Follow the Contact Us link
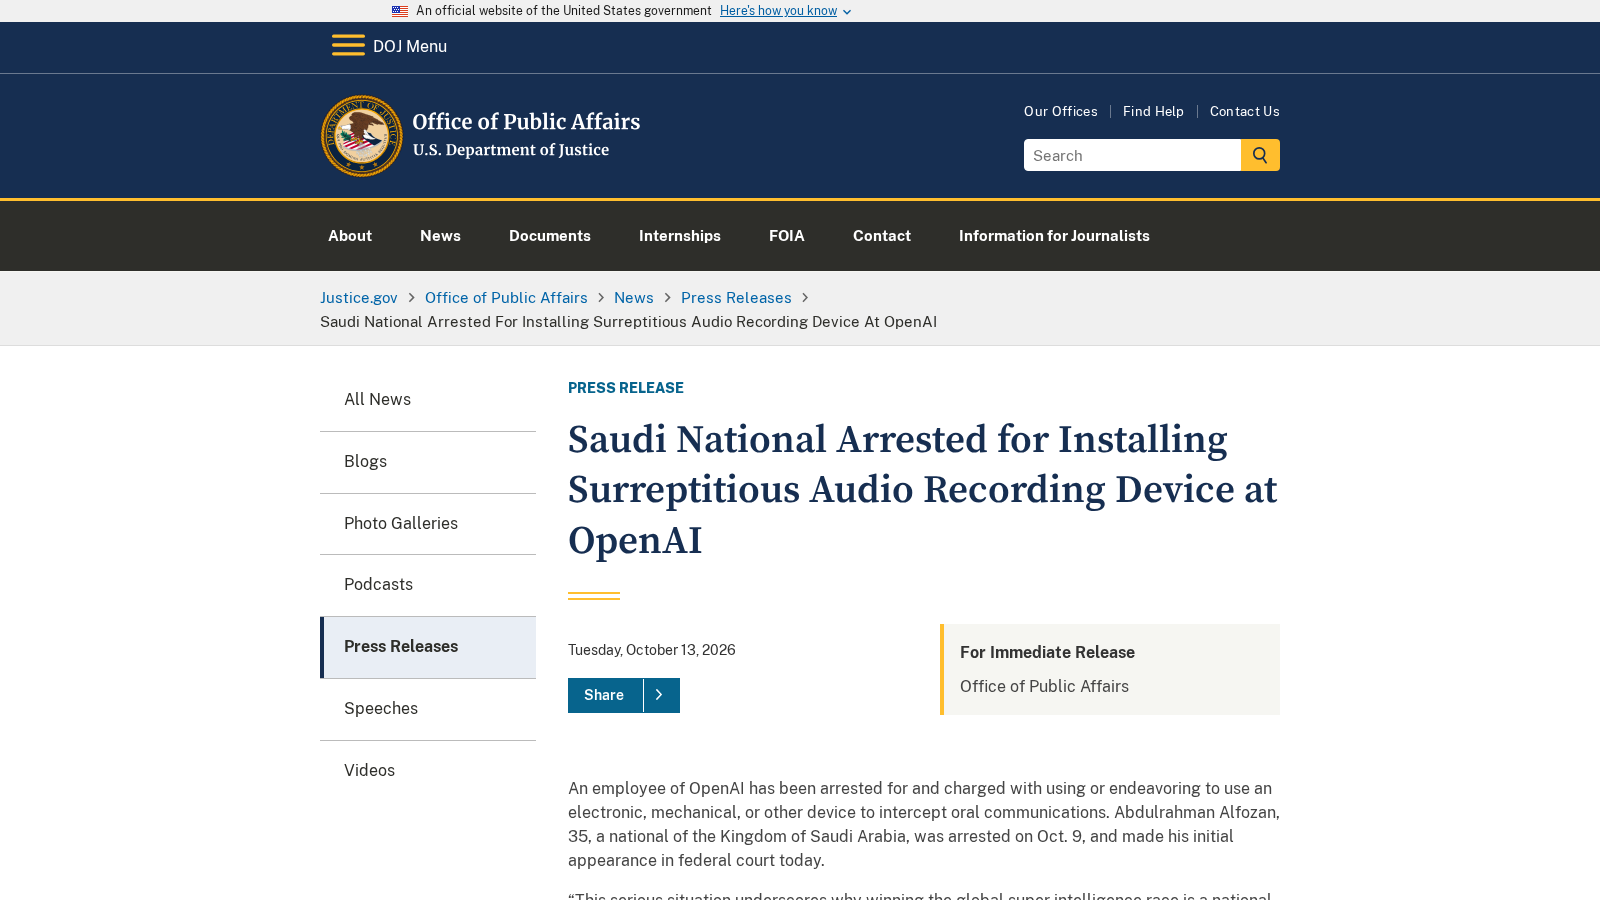 [x=1245, y=111]
